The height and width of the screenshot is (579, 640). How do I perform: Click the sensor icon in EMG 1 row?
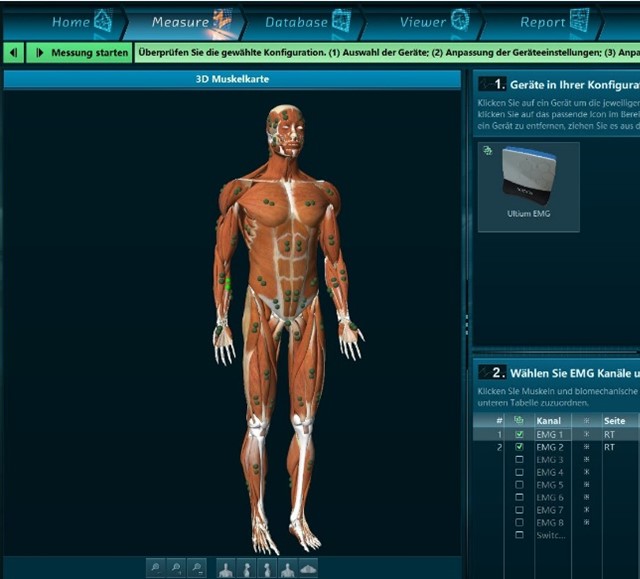coord(587,435)
